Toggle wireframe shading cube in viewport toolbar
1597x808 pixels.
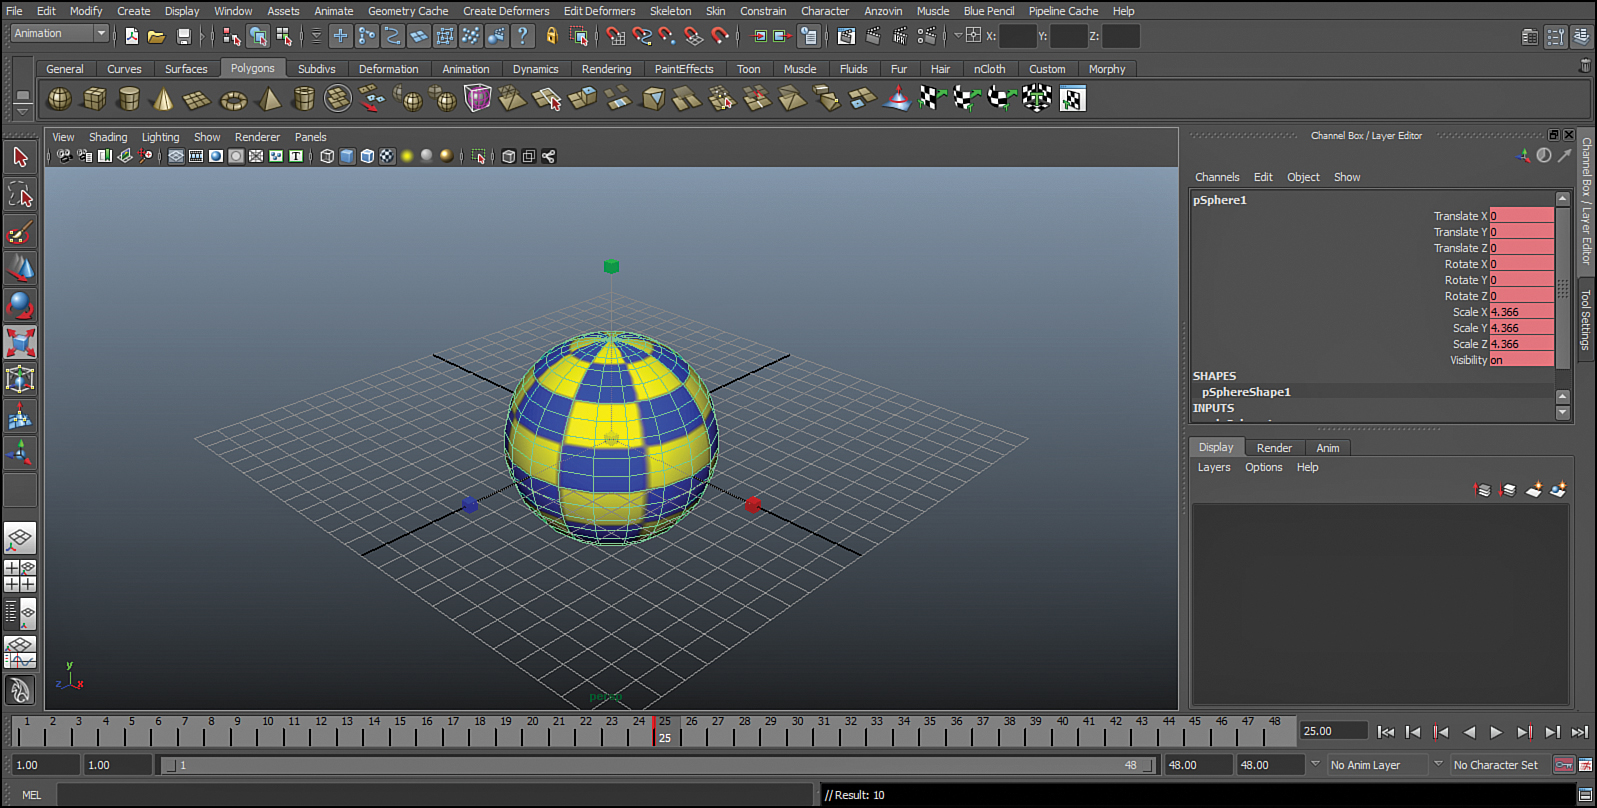coord(327,156)
